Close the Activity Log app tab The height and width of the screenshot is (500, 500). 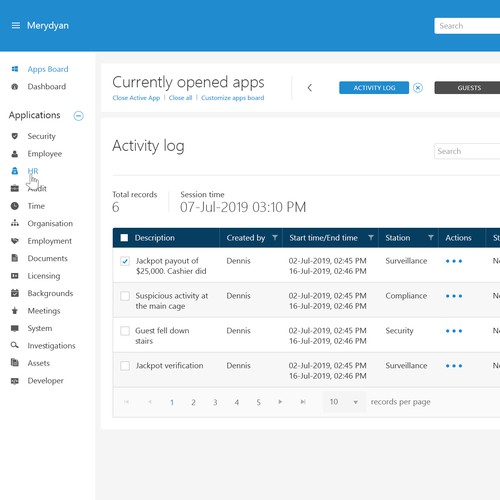pyautogui.click(x=418, y=88)
